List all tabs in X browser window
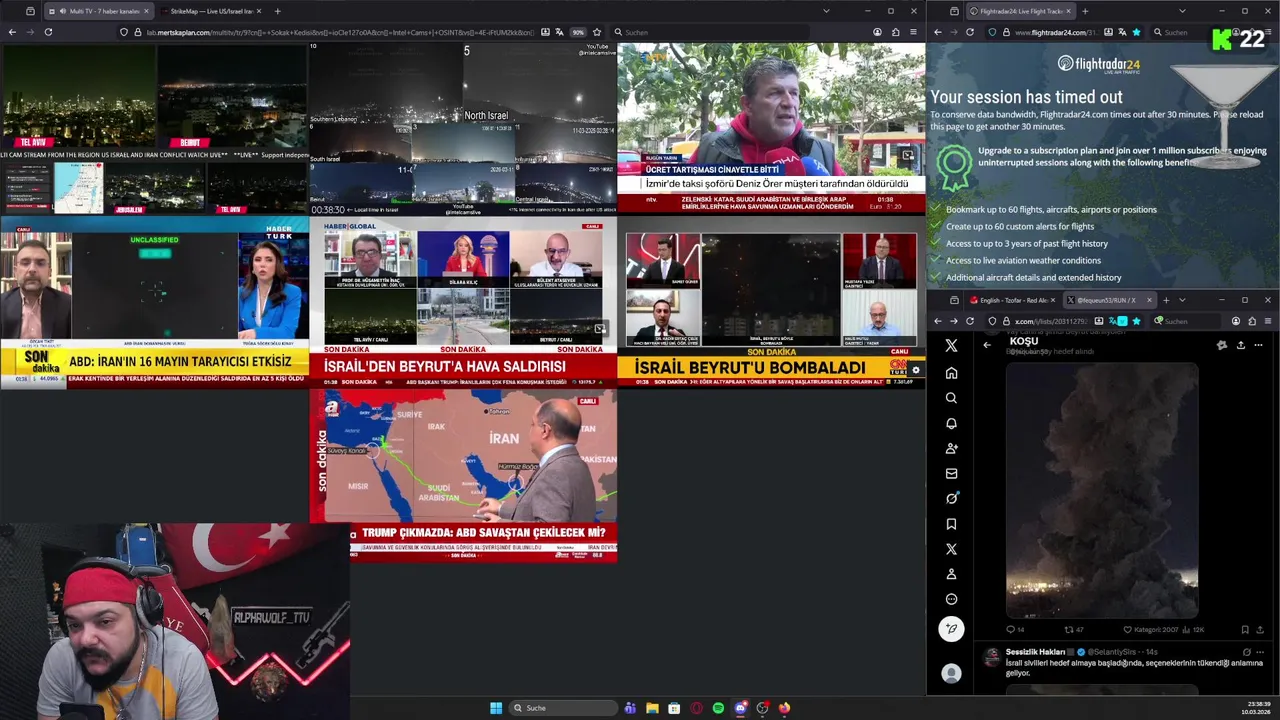This screenshot has height=720, width=1280. point(1182,300)
